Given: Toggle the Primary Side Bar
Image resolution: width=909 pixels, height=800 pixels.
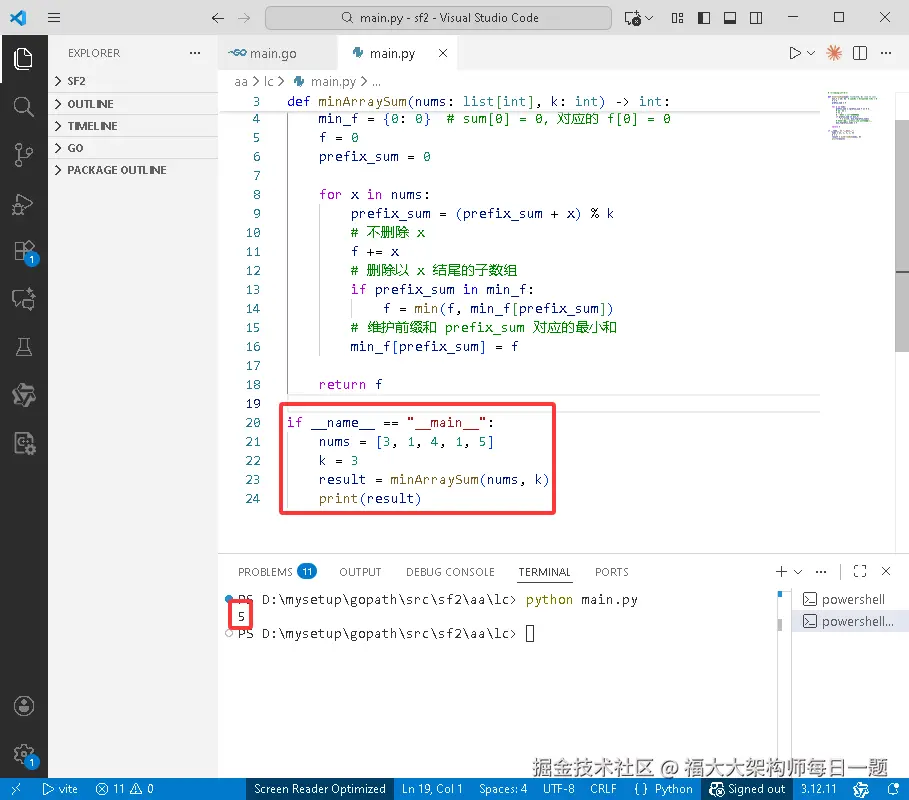Looking at the screenshot, I should 704,18.
